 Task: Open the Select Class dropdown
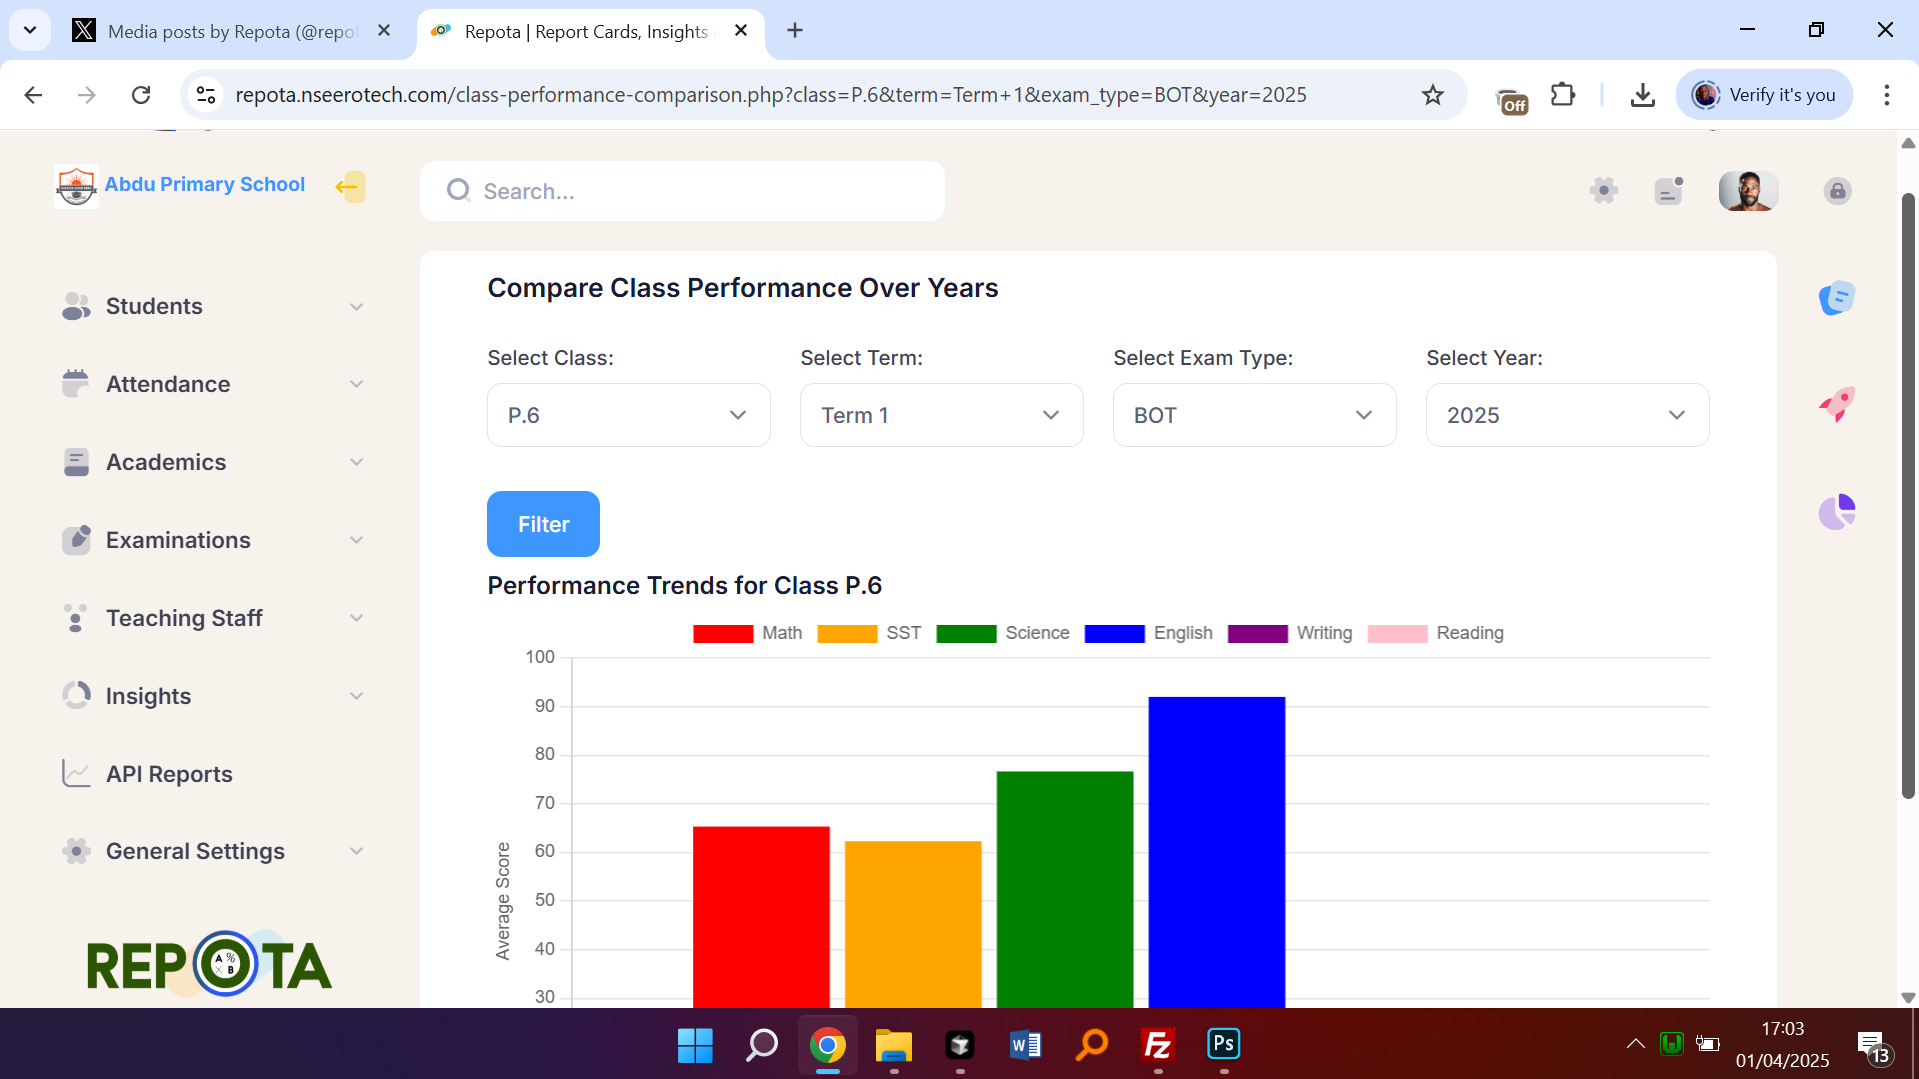tap(628, 415)
